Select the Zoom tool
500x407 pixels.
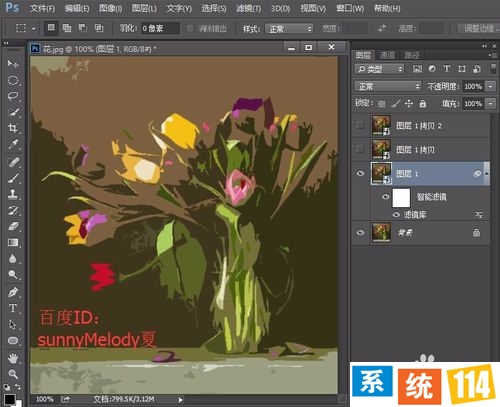[13, 374]
